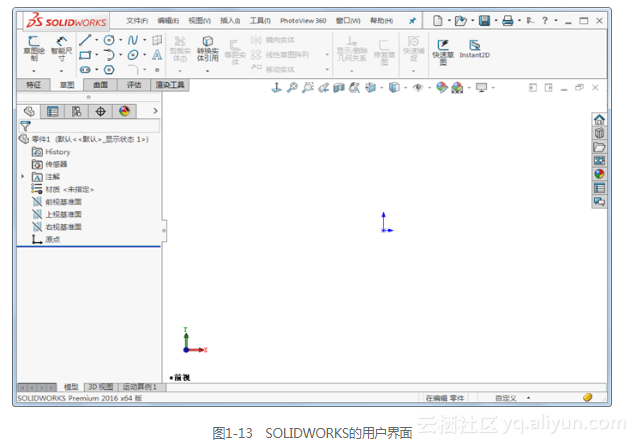
Task: Open the FeatureManager design tree tab
Action: (x=29, y=111)
